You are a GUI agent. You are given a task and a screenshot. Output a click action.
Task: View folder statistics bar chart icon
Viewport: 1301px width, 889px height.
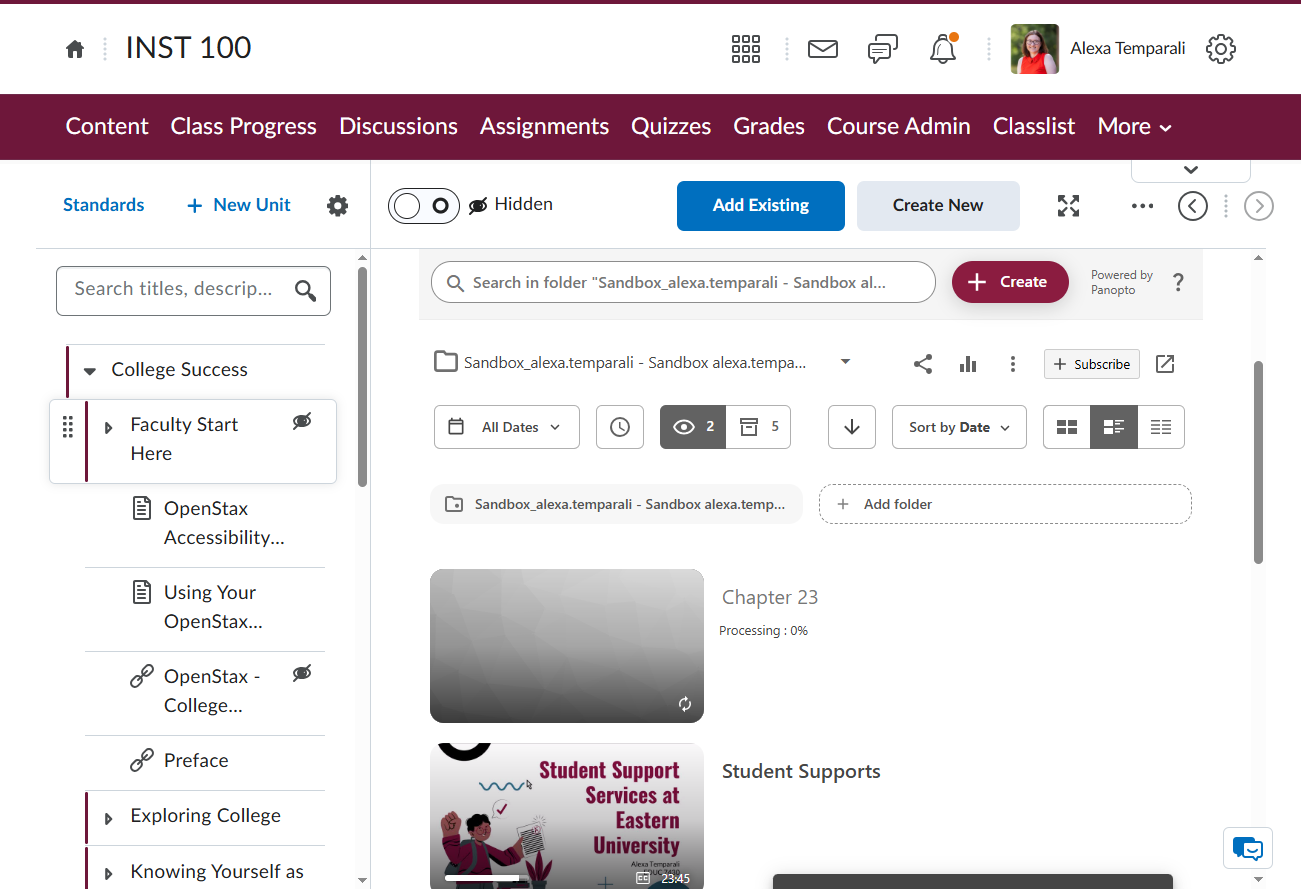click(968, 364)
